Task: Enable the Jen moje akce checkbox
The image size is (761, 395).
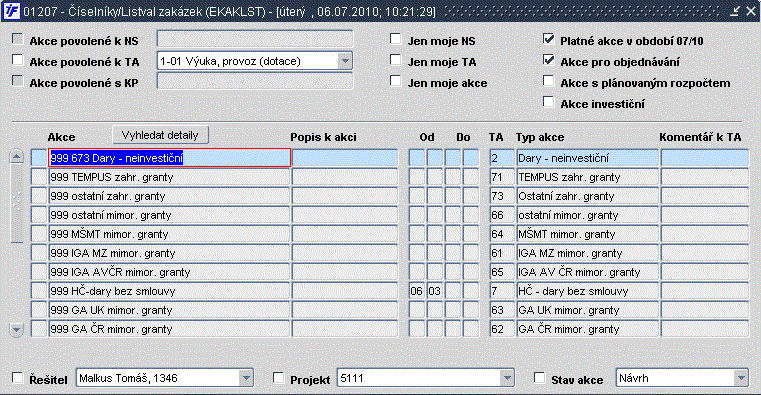Action: click(396, 81)
